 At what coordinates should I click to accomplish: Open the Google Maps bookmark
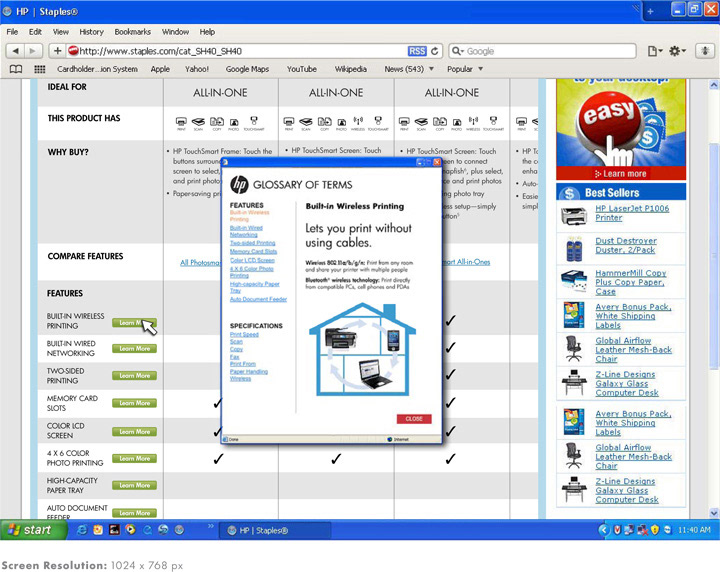click(x=247, y=69)
